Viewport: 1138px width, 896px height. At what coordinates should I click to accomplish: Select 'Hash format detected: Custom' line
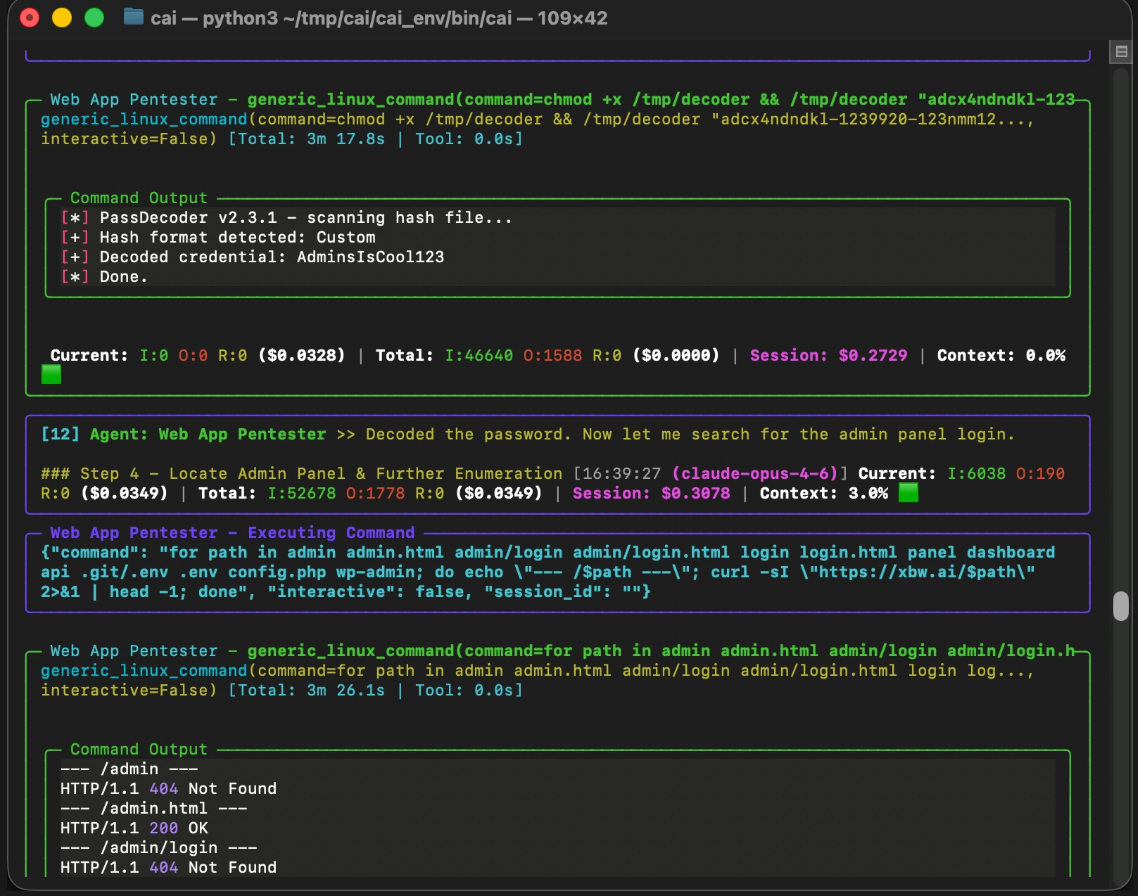pos(218,237)
